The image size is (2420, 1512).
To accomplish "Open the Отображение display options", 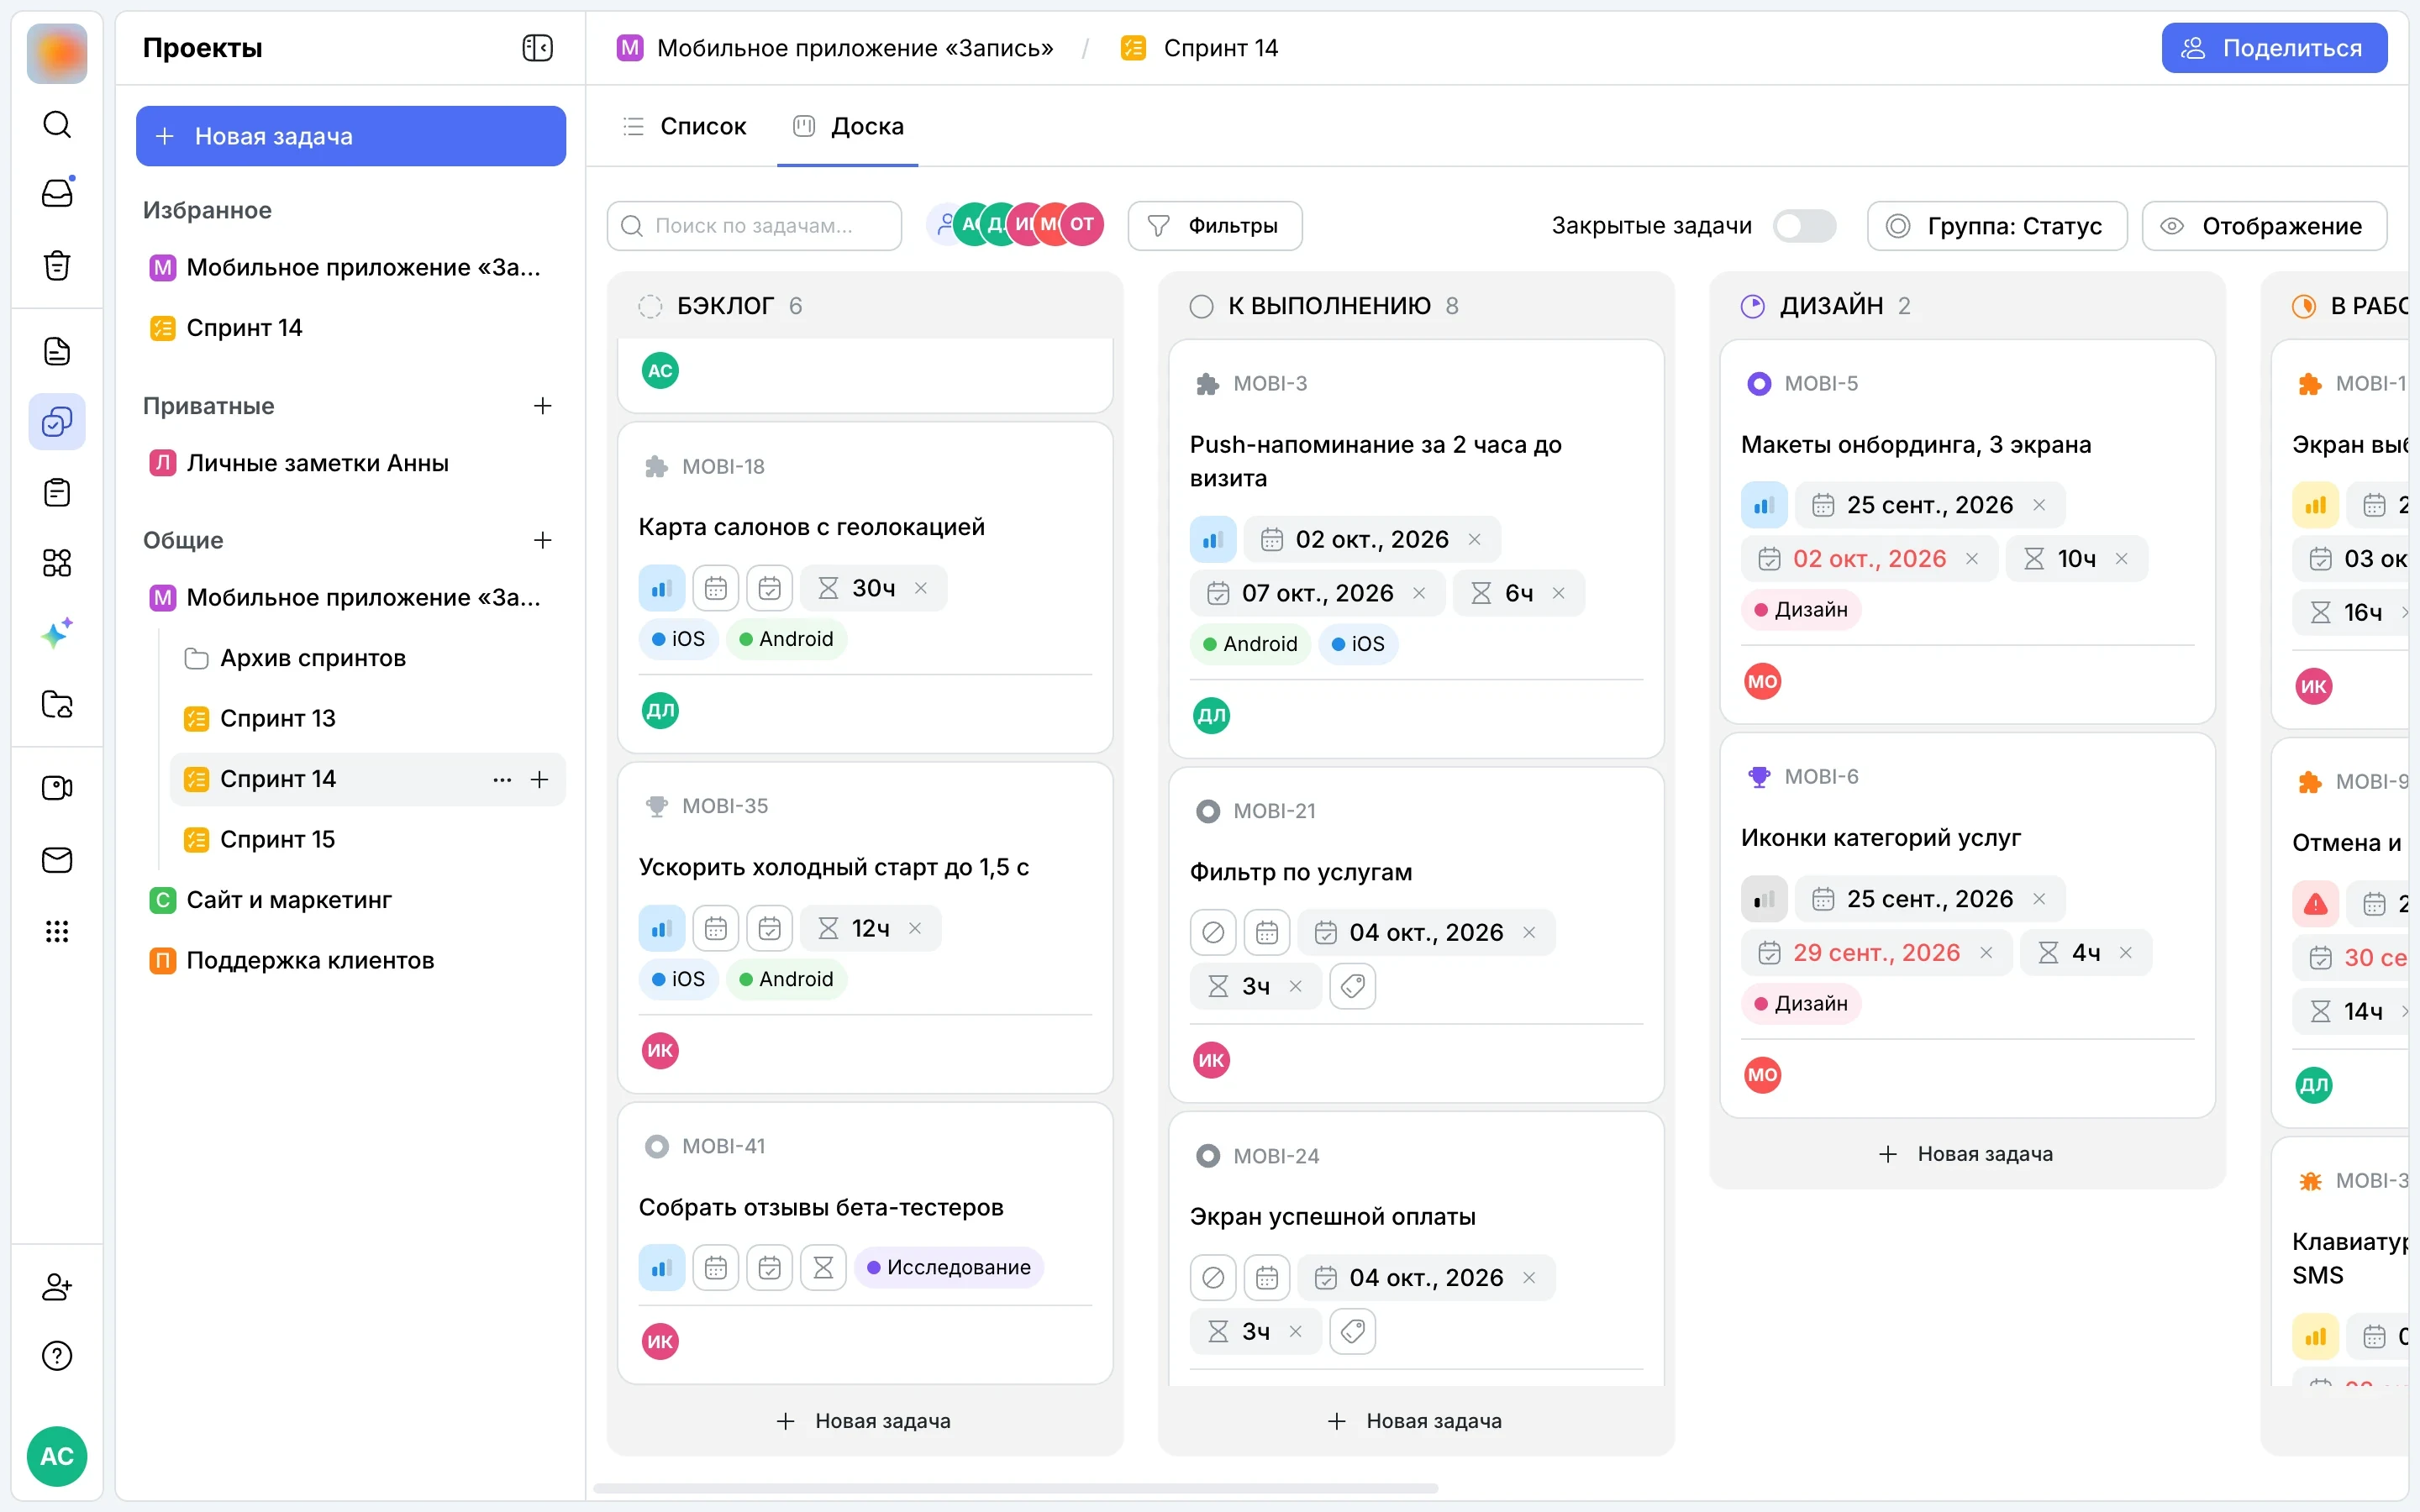I will point(2264,226).
